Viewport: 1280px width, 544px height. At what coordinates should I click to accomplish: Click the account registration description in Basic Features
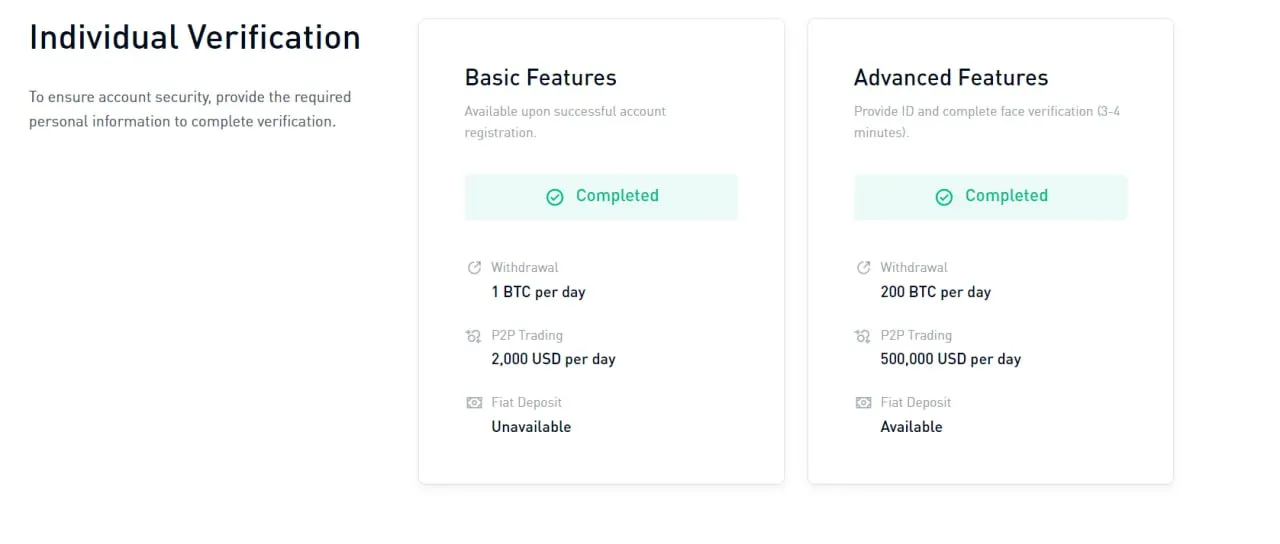pyautogui.click(x=565, y=122)
